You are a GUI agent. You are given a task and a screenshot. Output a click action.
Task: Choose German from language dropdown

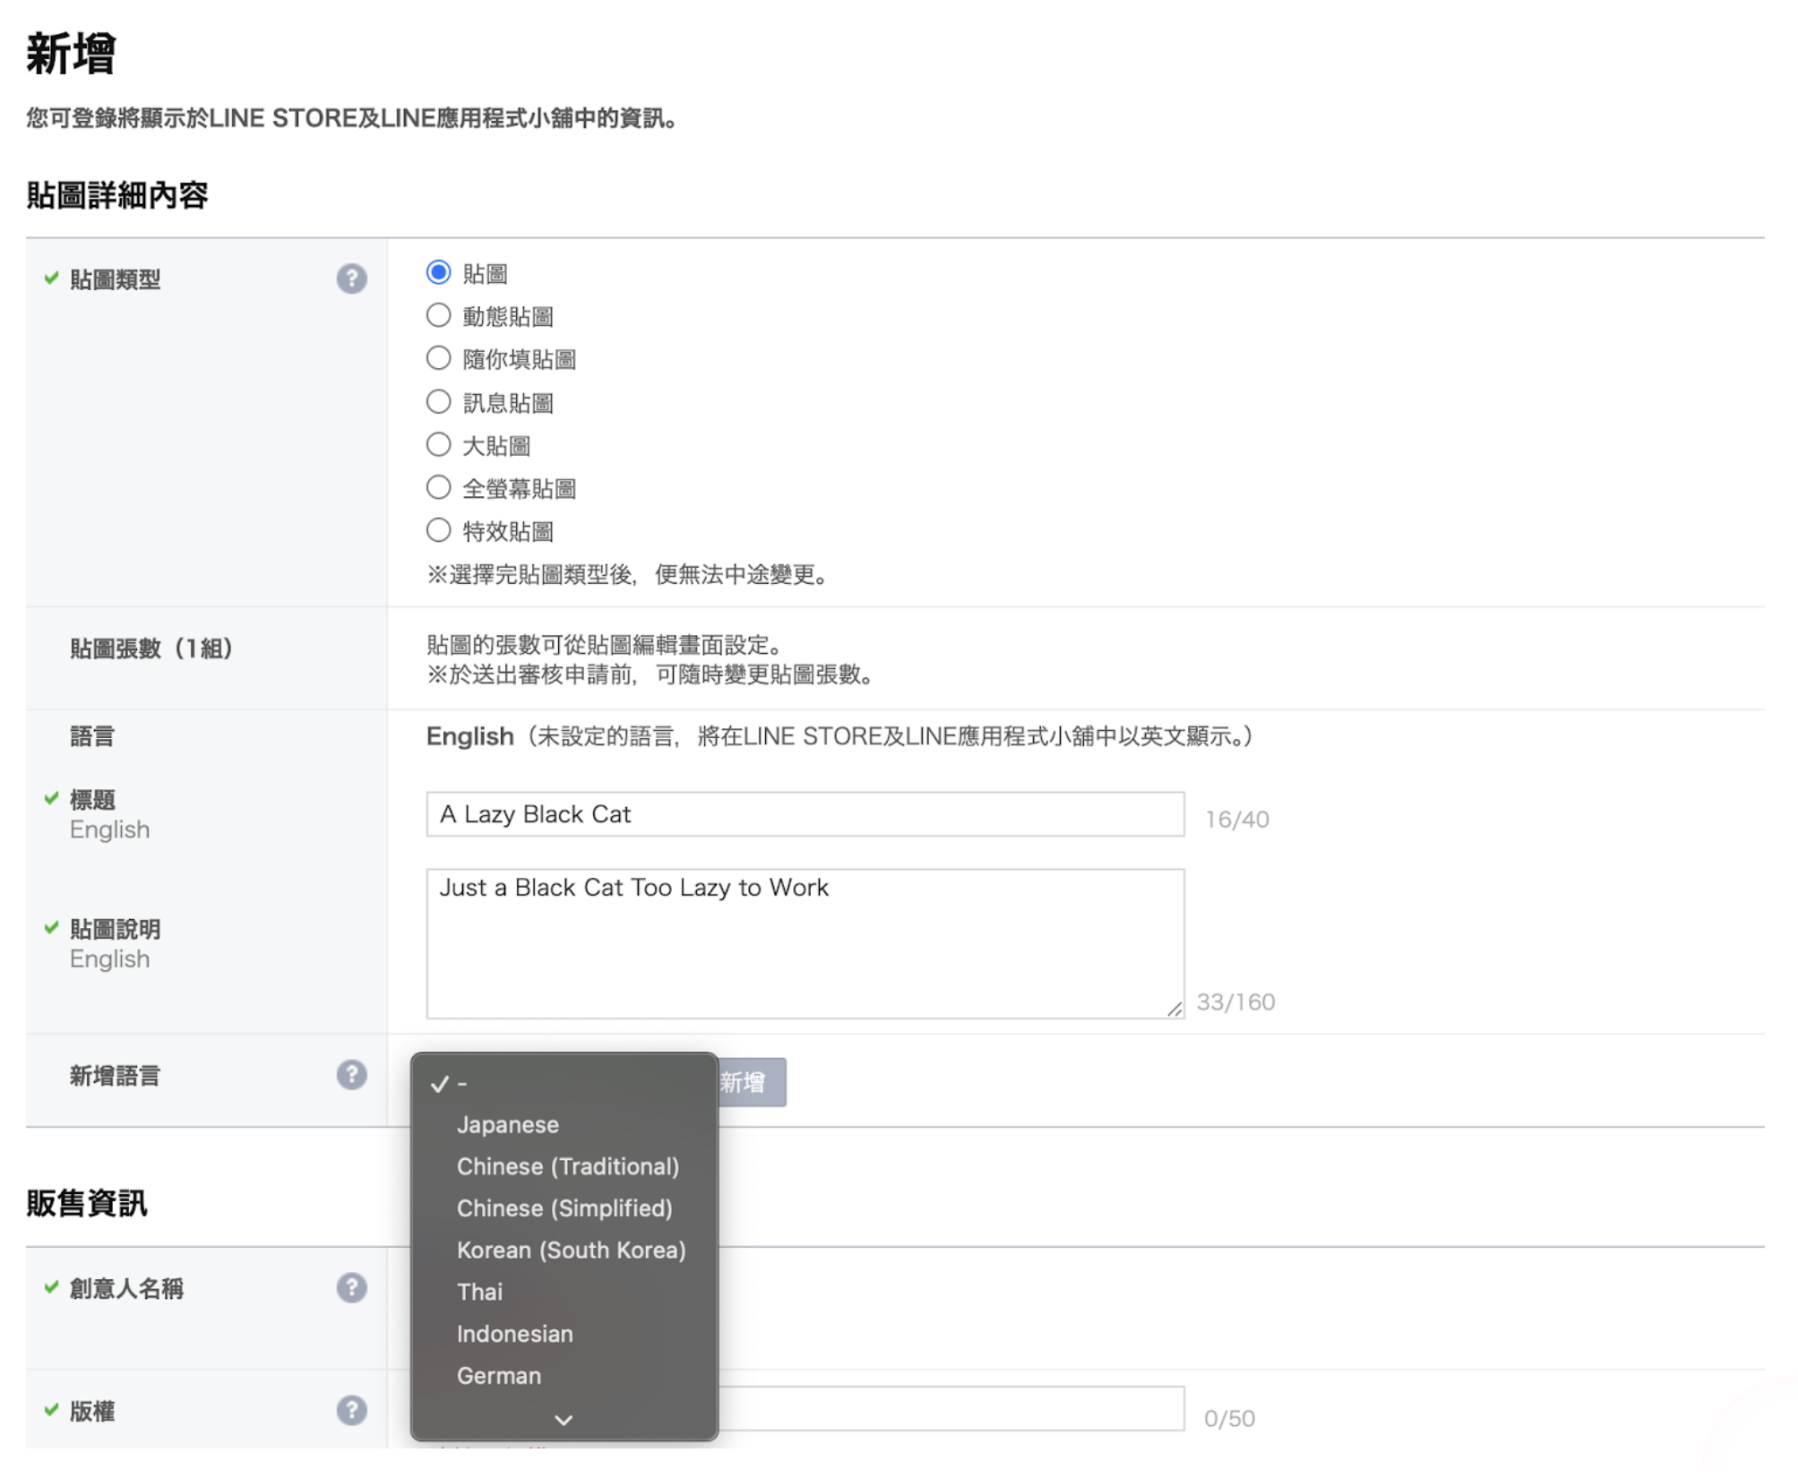pos(498,1376)
